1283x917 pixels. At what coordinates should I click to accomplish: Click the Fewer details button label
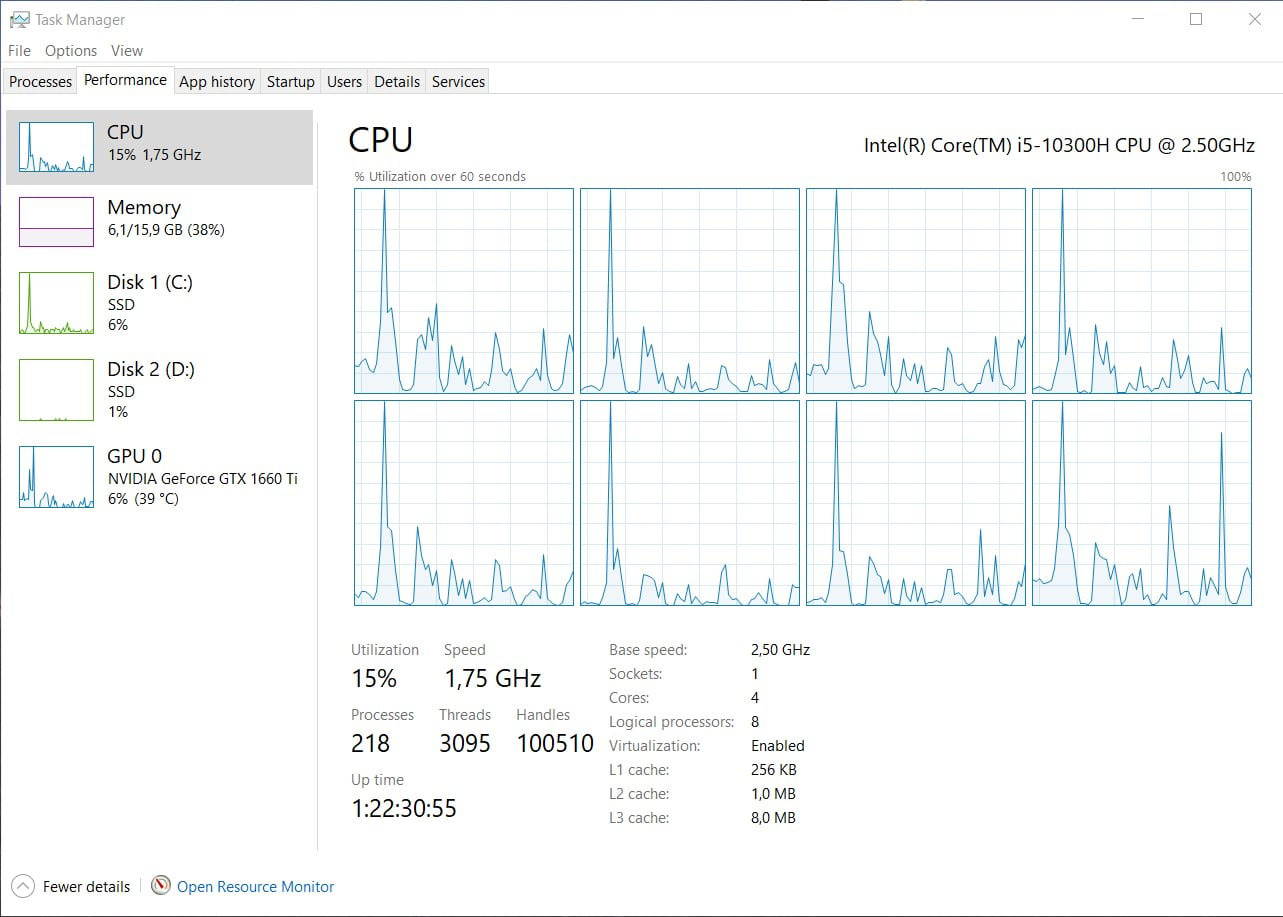tap(86, 887)
